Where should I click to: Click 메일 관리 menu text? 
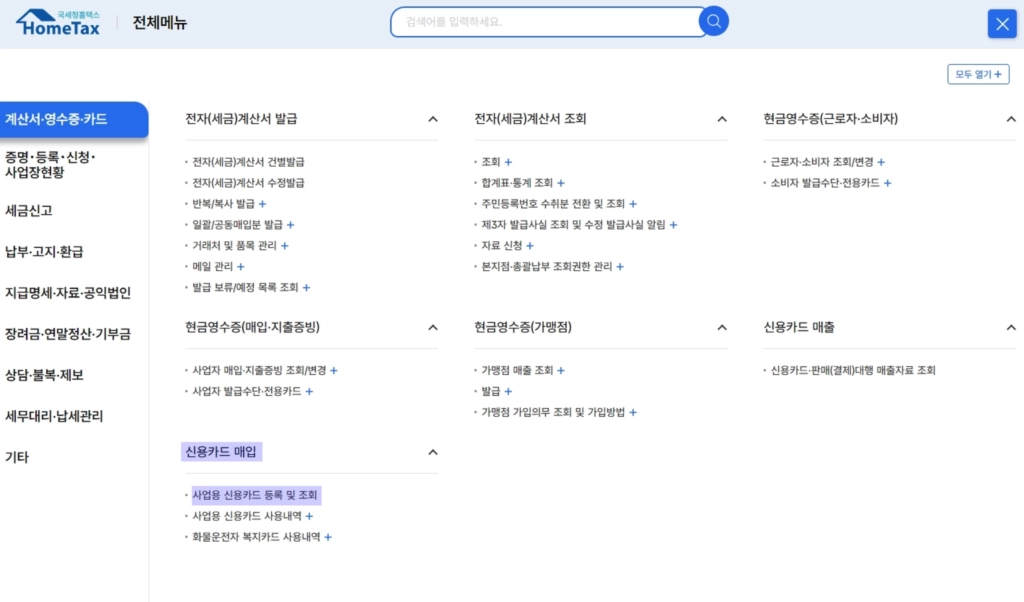click(x=213, y=266)
